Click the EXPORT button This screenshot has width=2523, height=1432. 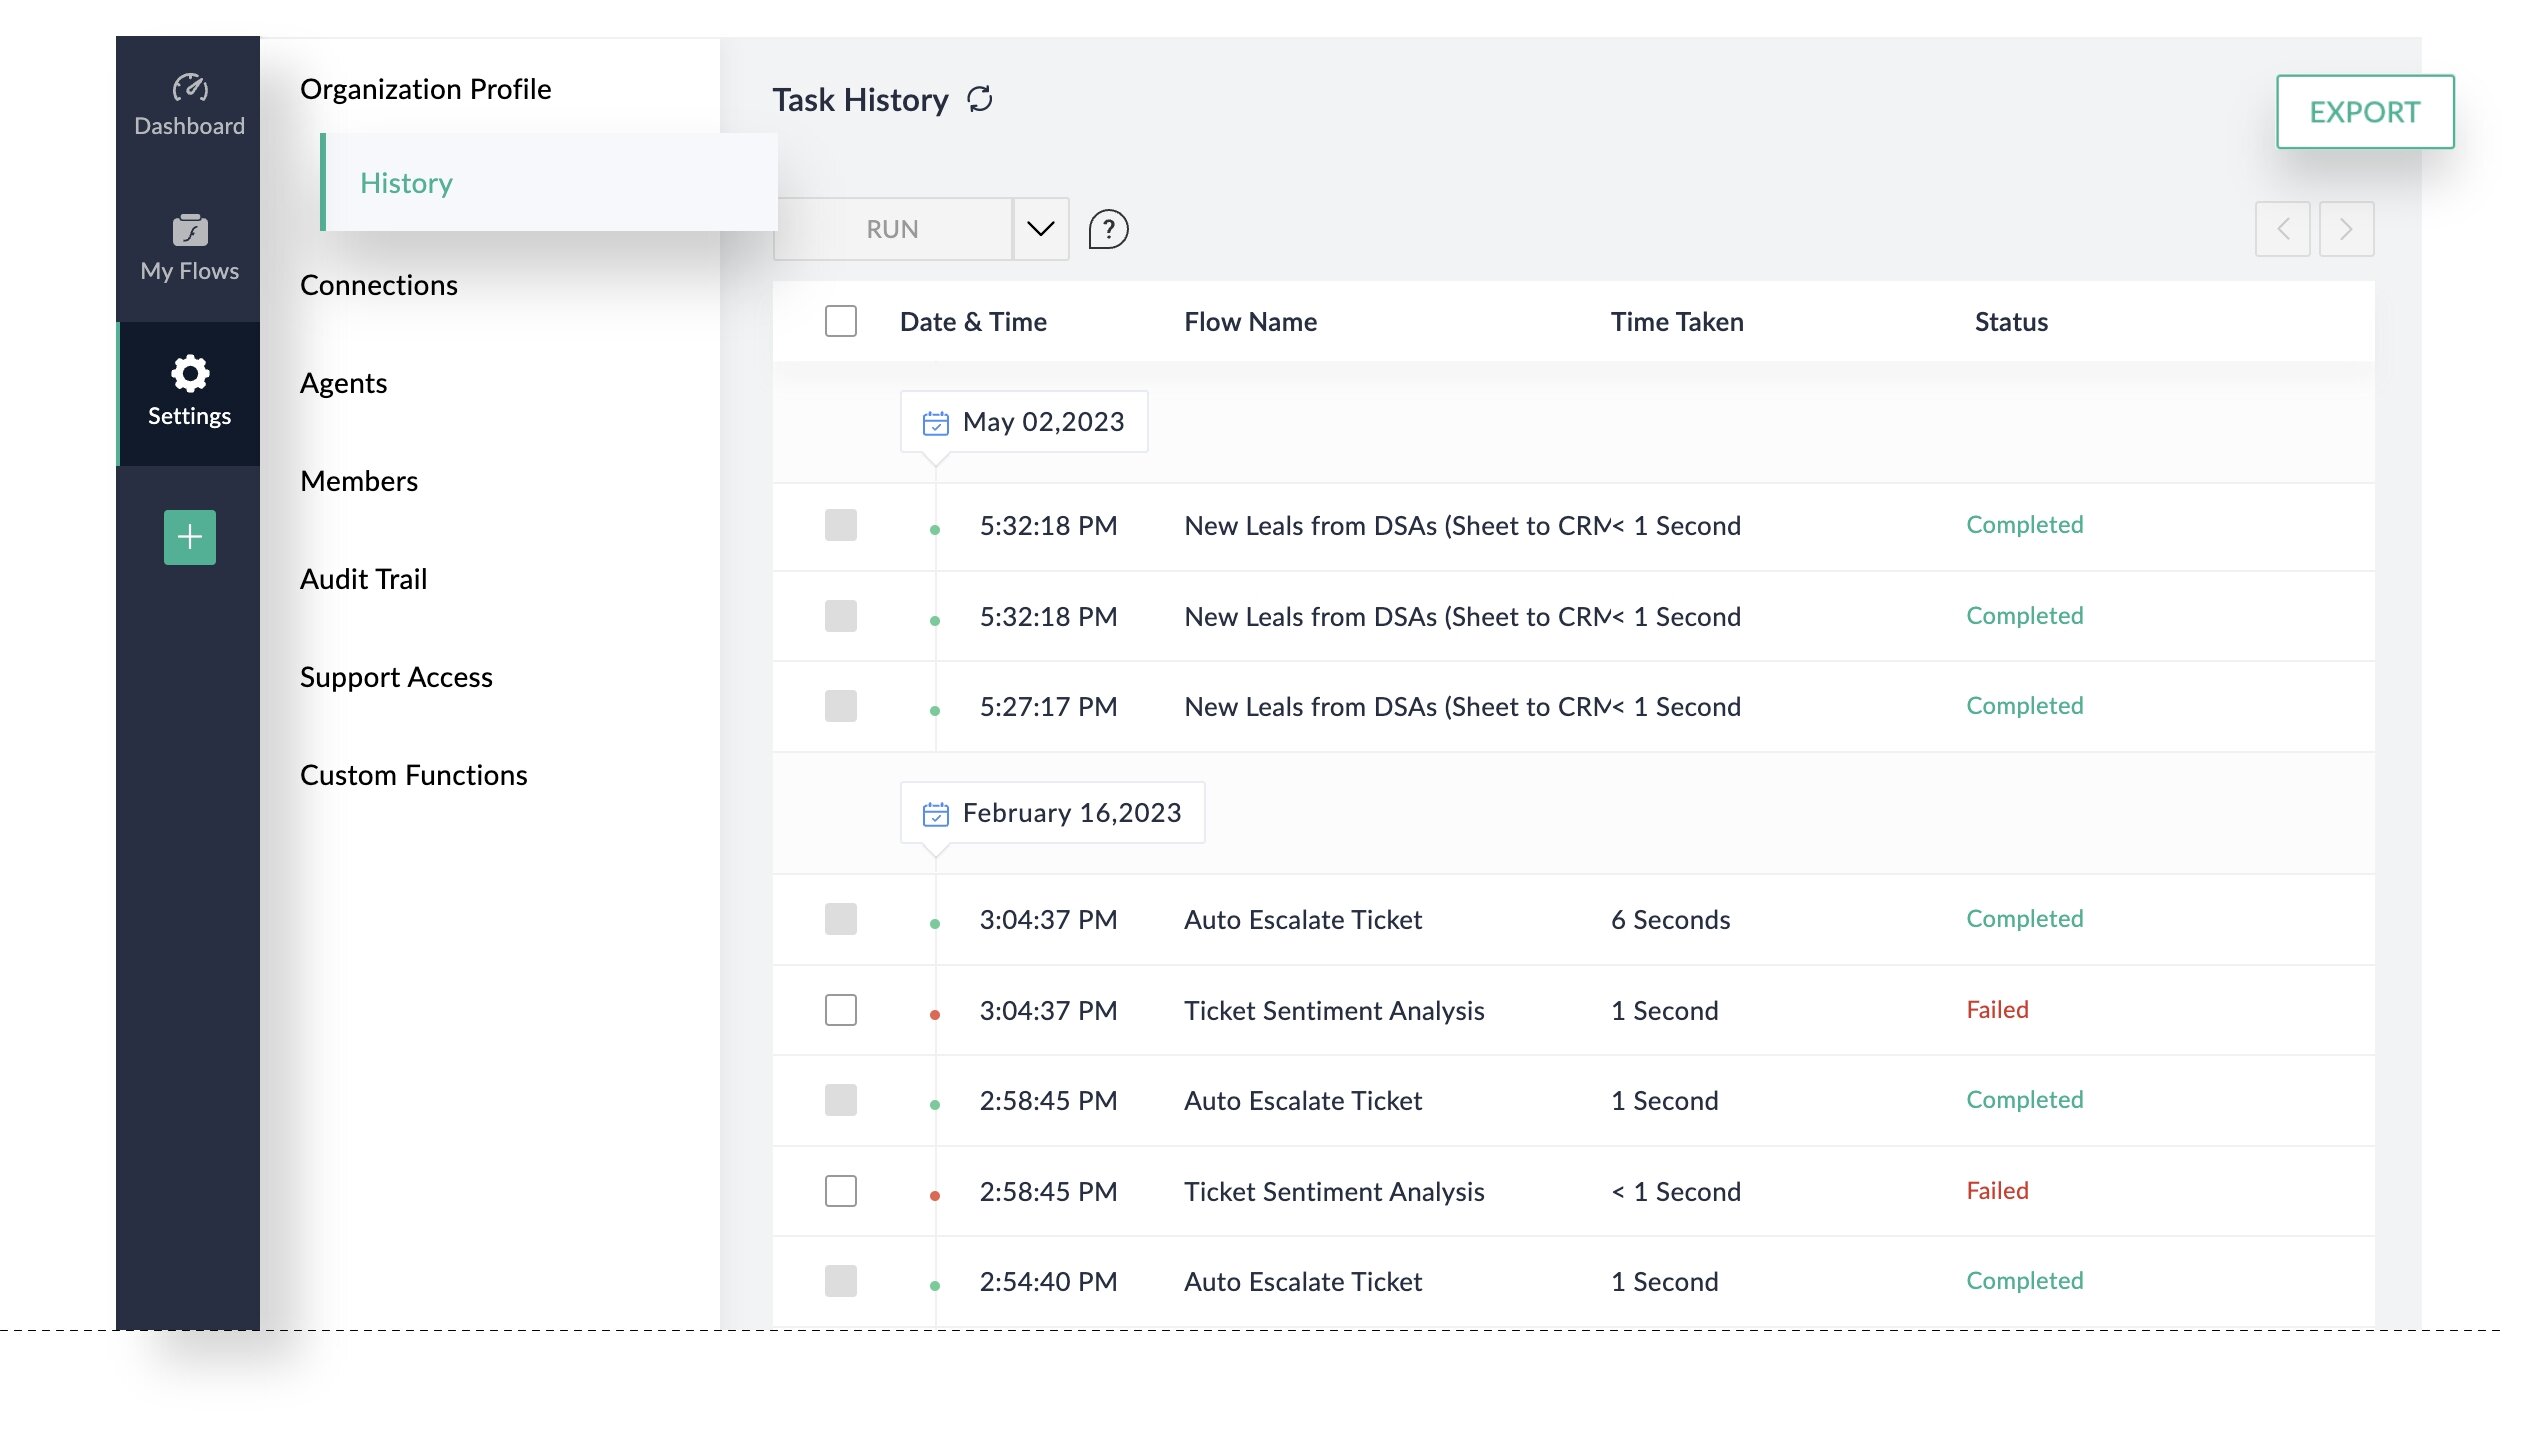(x=2365, y=111)
